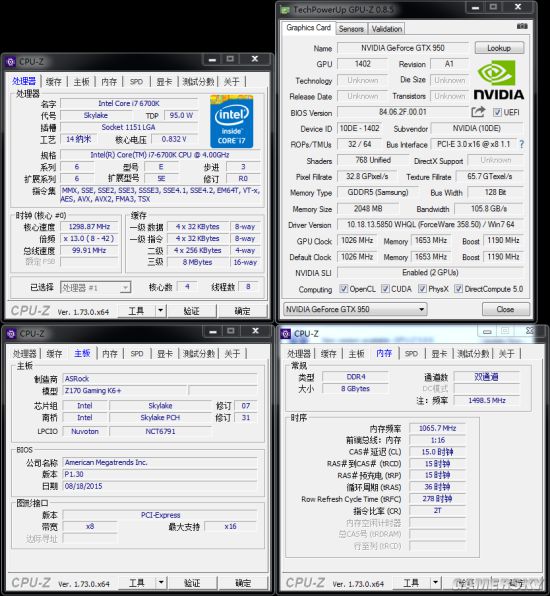Open 显卡 tab in memory CPU-Z window

(x=439, y=353)
